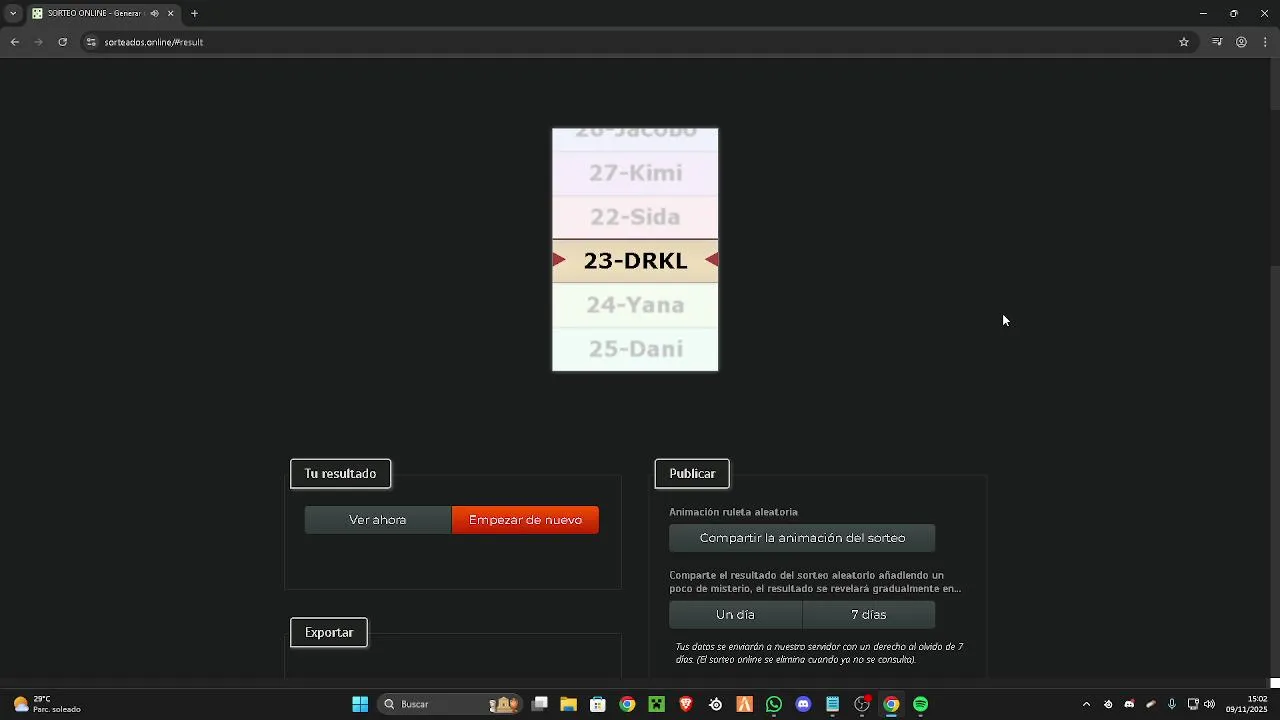1280x720 pixels.
Task: Click the address bar URL
Action: pyautogui.click(x=154, y=42)
